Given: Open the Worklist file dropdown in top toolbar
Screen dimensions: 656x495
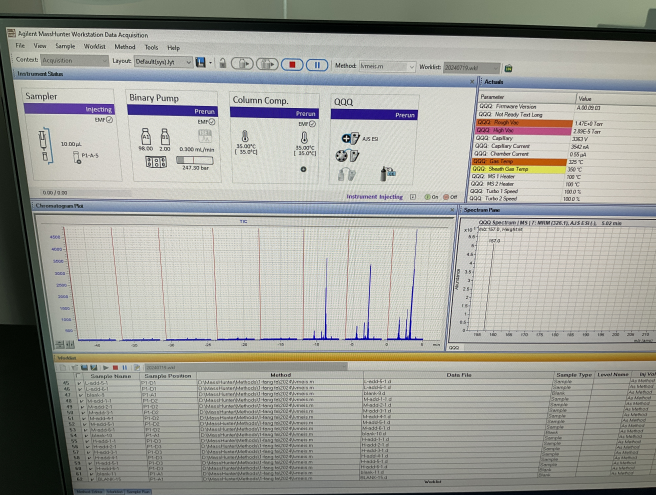Looking at the screenshot, I should [472, 67].
